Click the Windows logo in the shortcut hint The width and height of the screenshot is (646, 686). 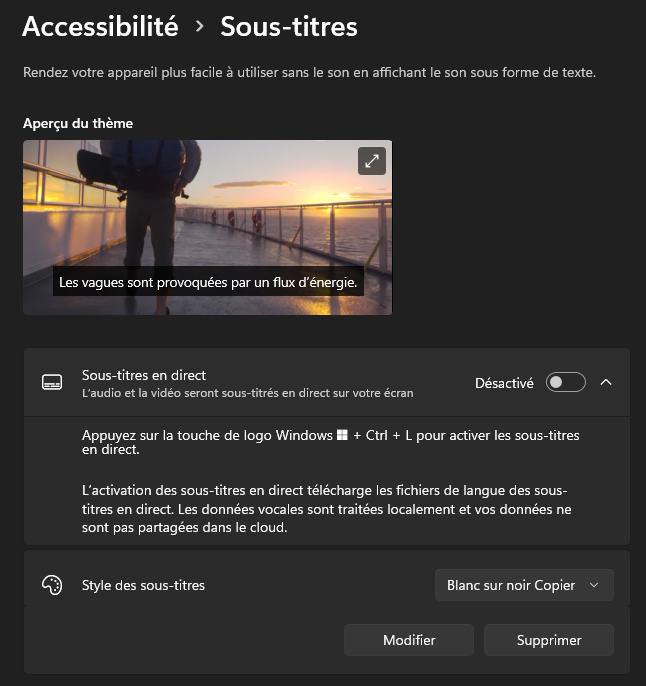343,436
